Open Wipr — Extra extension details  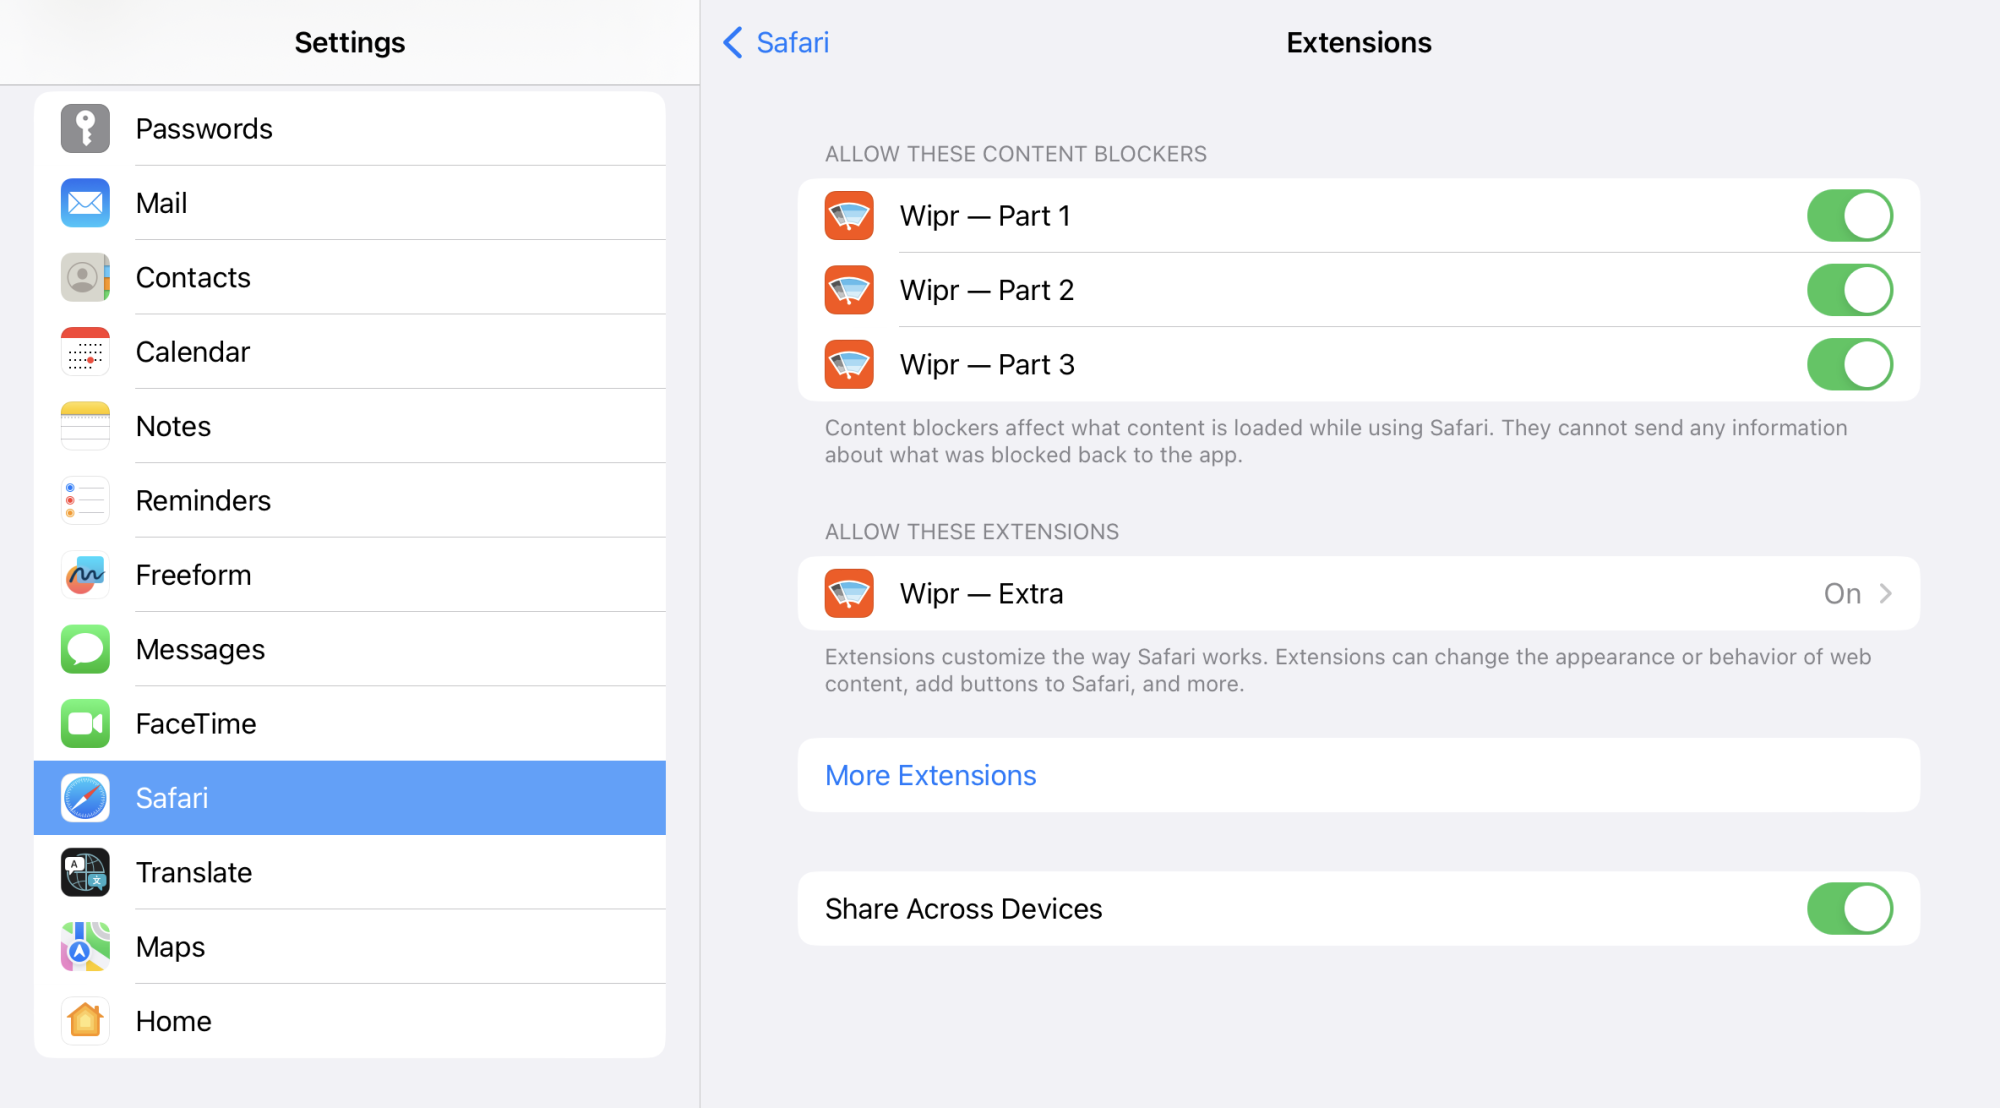point(1358,594)
